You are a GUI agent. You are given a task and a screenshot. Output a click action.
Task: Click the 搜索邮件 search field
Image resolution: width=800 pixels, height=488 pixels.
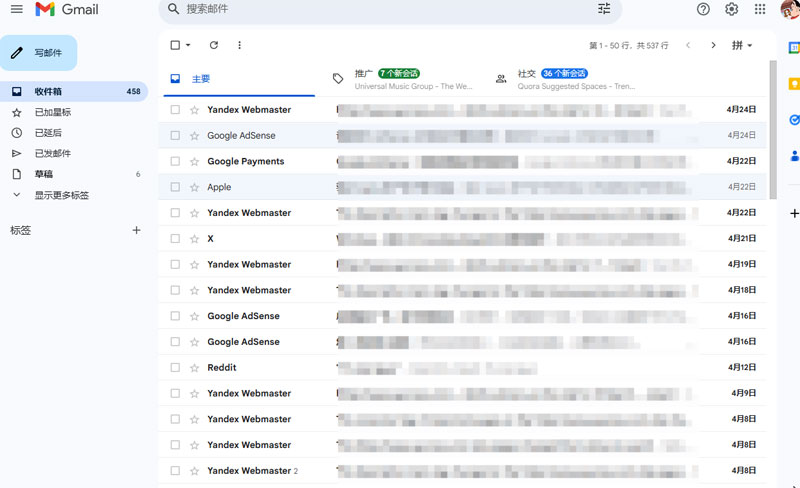tap(390, 9)
